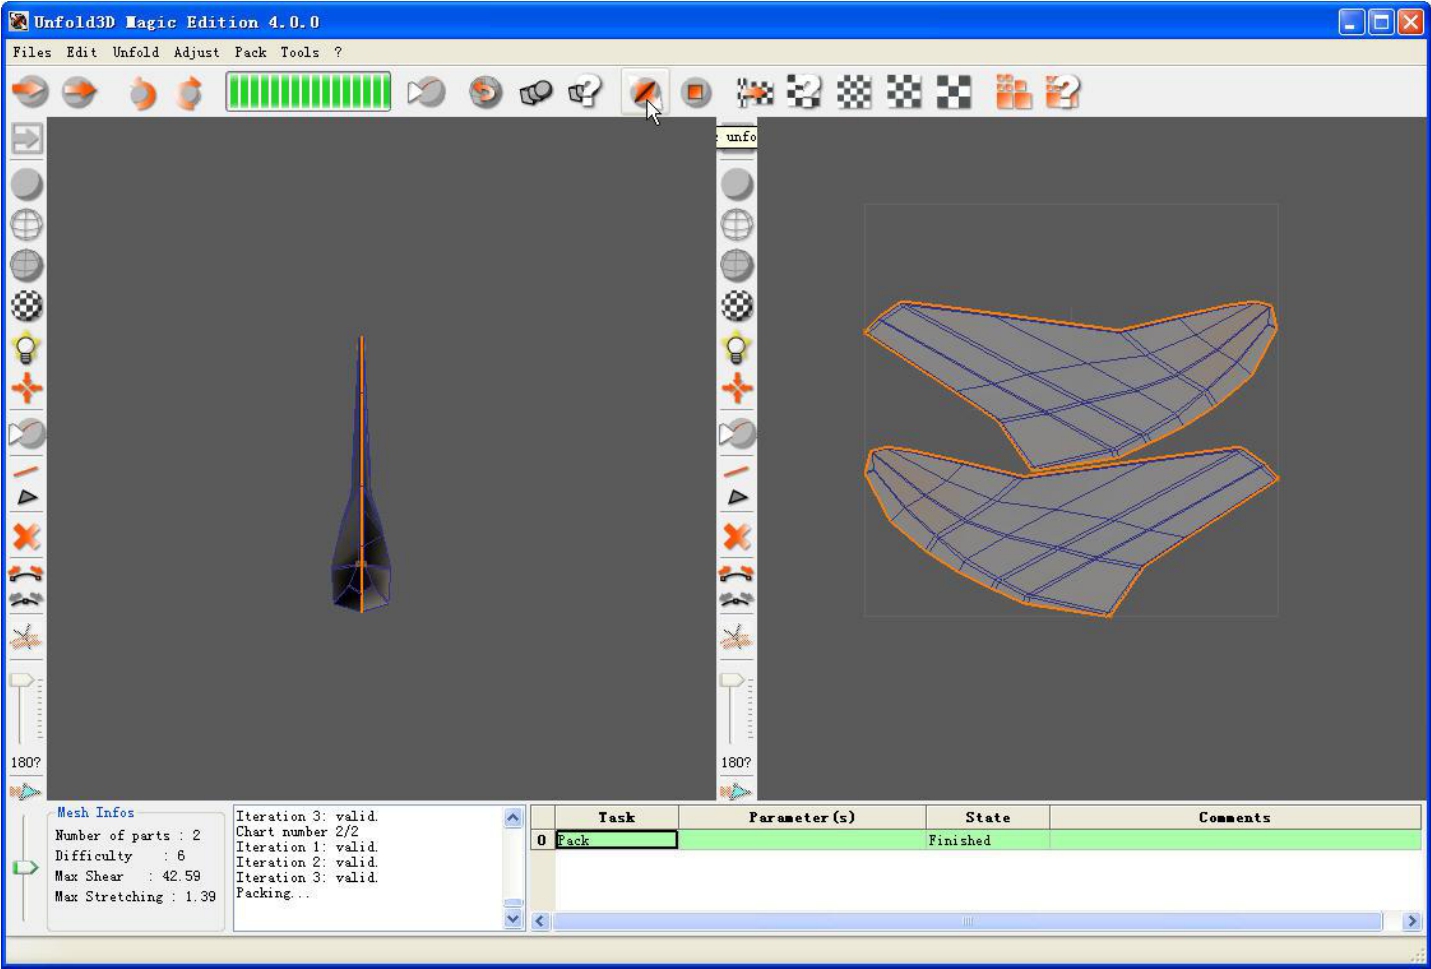
Task: Click the save mesh right-arrow toolbar icon
Action: click(79, 92)
